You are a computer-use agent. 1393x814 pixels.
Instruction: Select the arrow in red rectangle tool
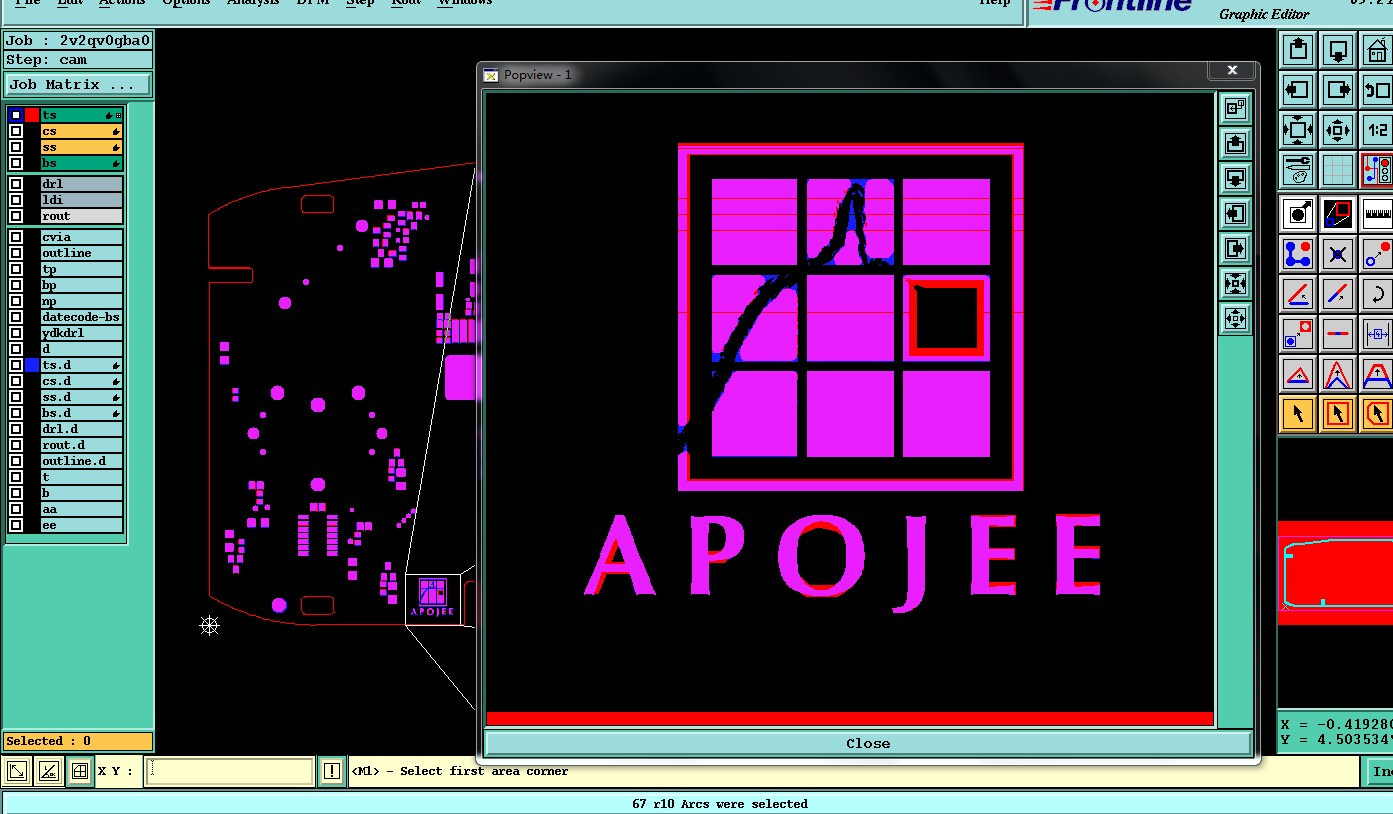pyautogui.click(x=1338, y=412)
